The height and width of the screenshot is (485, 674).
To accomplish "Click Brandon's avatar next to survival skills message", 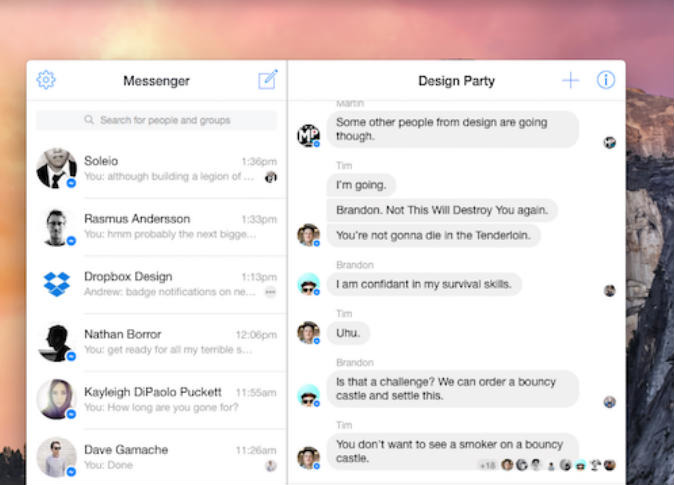I will coord(308,285).
